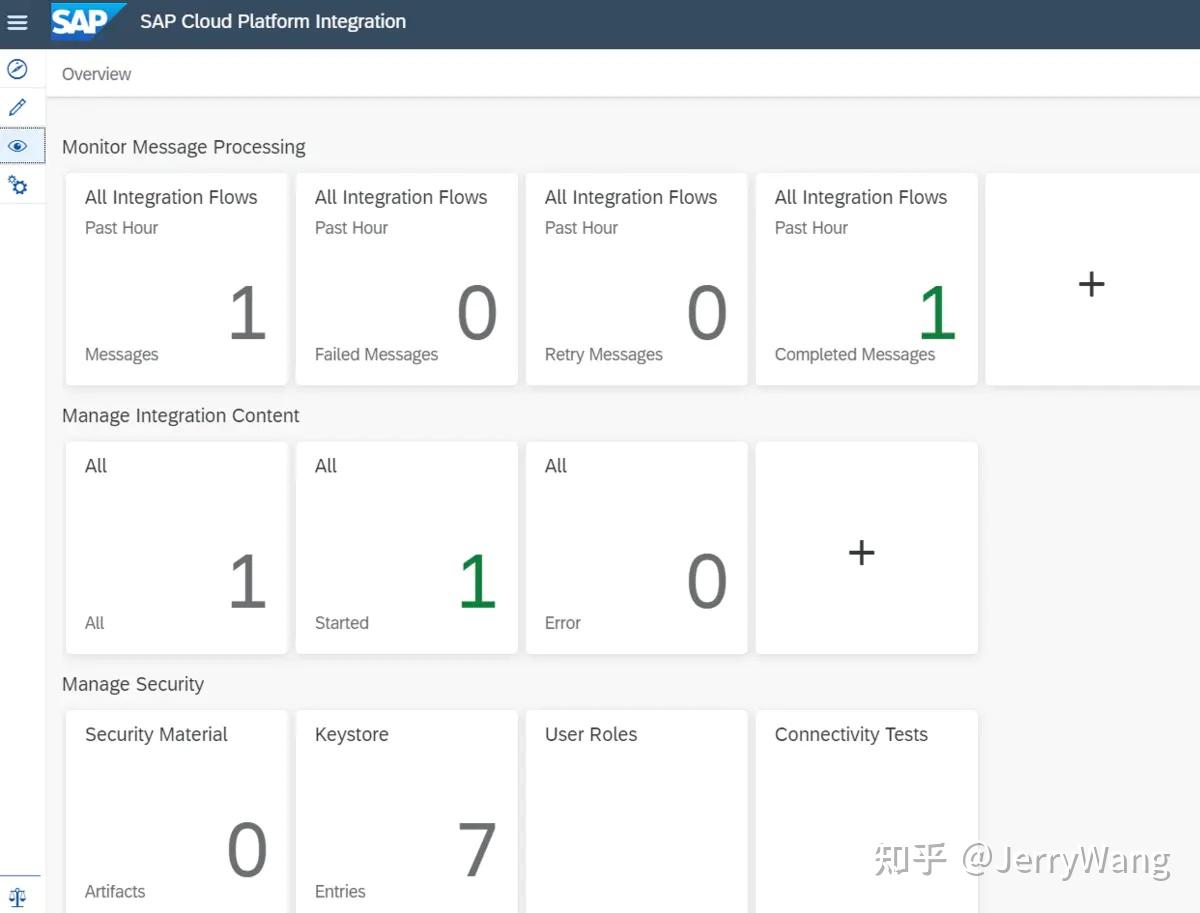
Task: Open the All integration content tile
Action: click(x=176, y=548)
